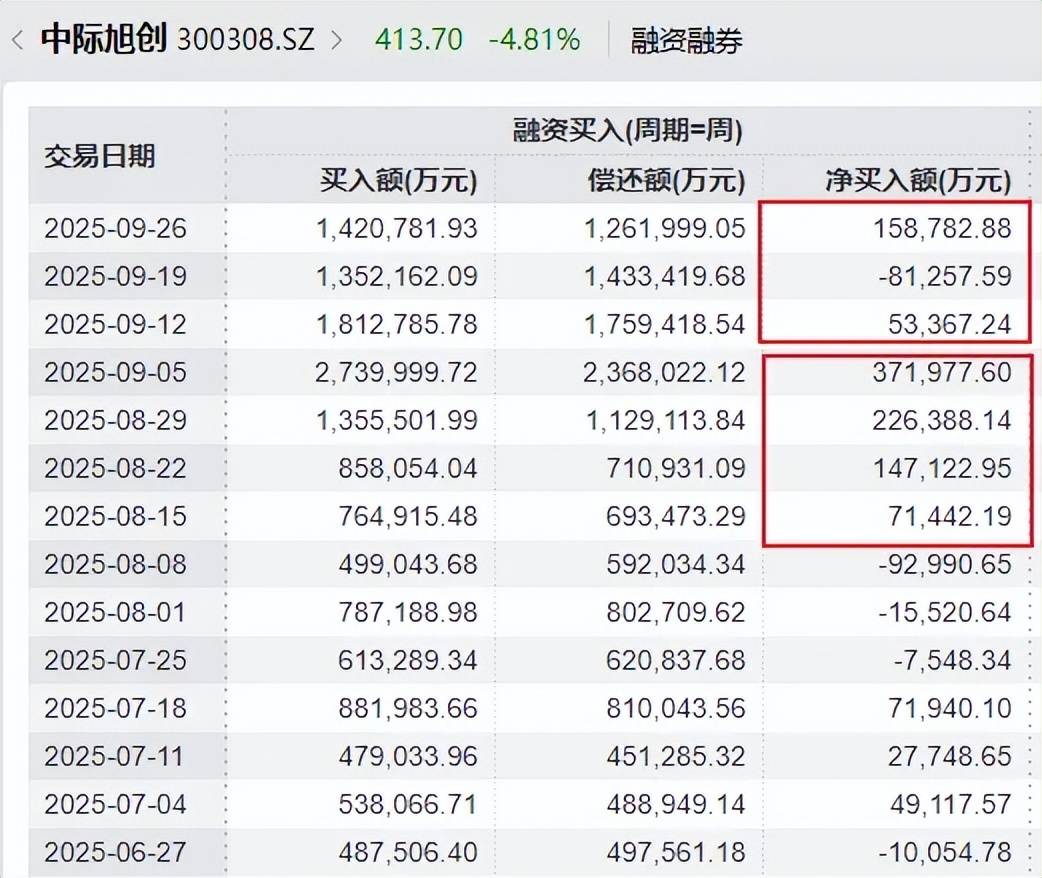Screen dimensions: 1042x878
Task: Click repayment amount 1,759,418.54
Action: (665, 324)
